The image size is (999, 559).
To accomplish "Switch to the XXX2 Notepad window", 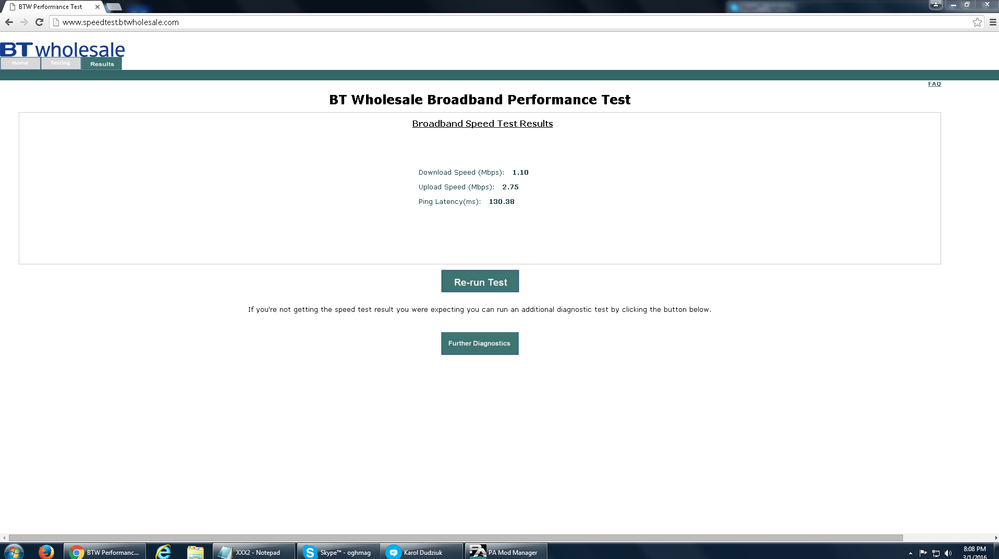I will 254,552.
